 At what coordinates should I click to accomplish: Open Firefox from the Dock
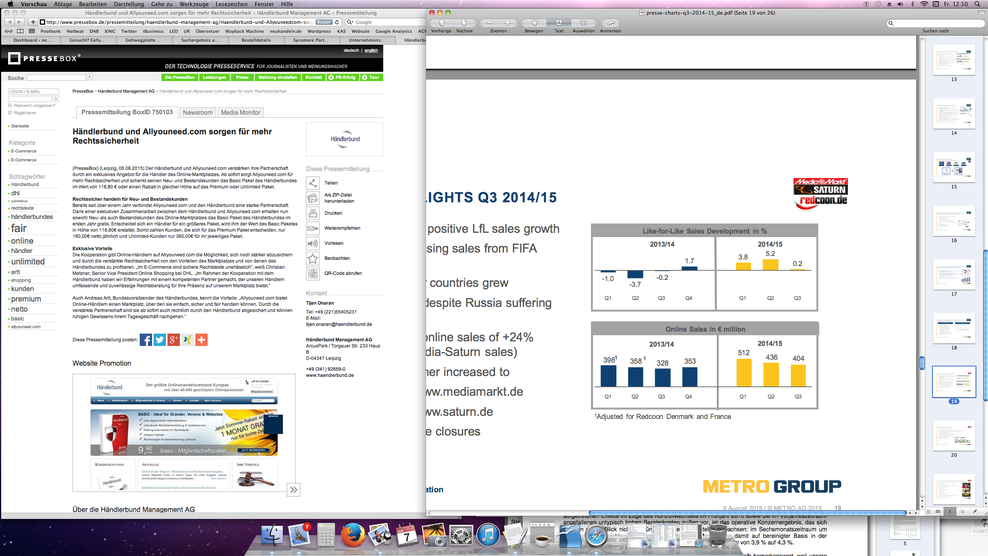point(353,535)
